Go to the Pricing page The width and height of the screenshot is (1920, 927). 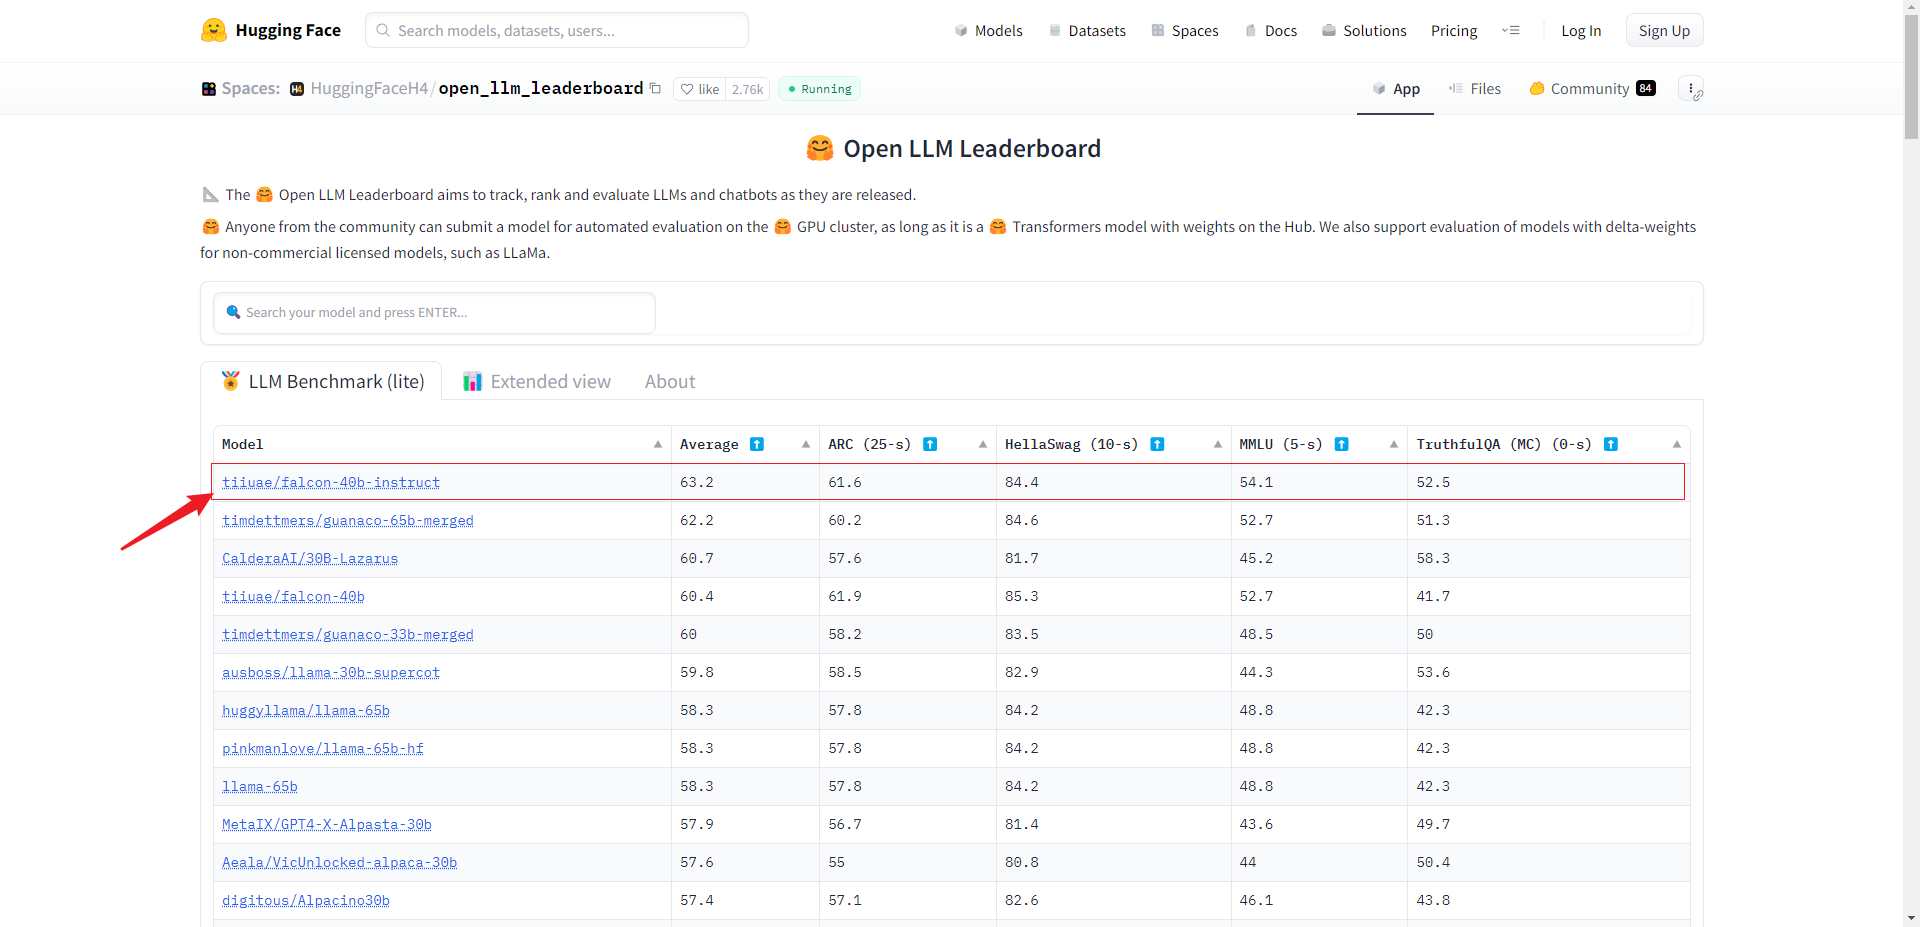1454,31
